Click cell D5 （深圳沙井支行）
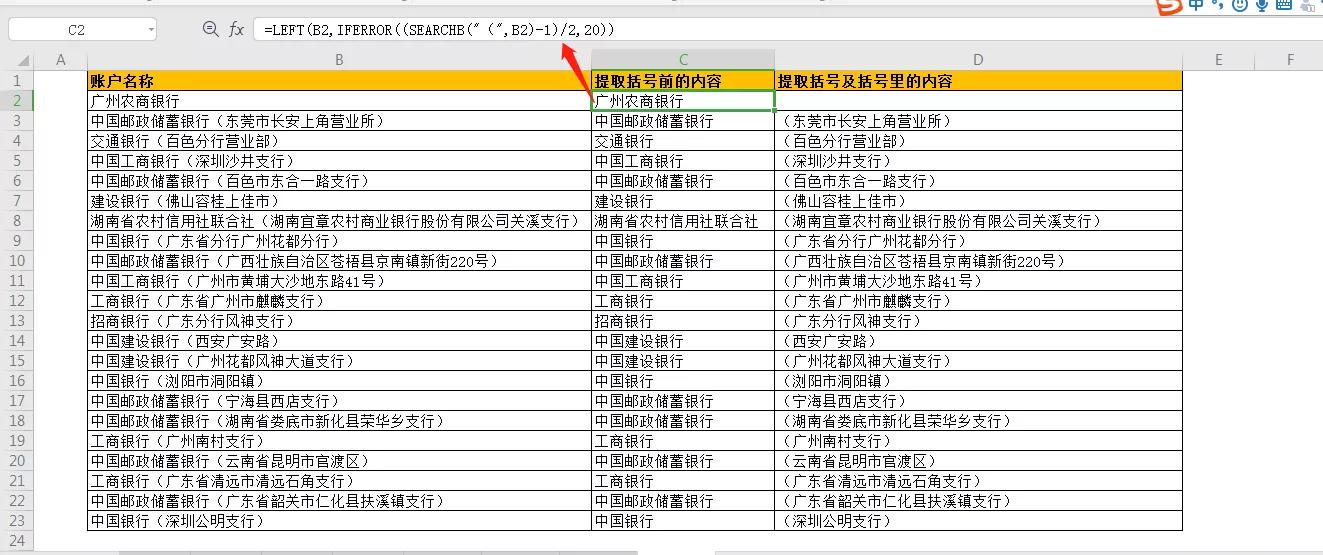Screen dimensions: 1323x555 pos(978,161)
